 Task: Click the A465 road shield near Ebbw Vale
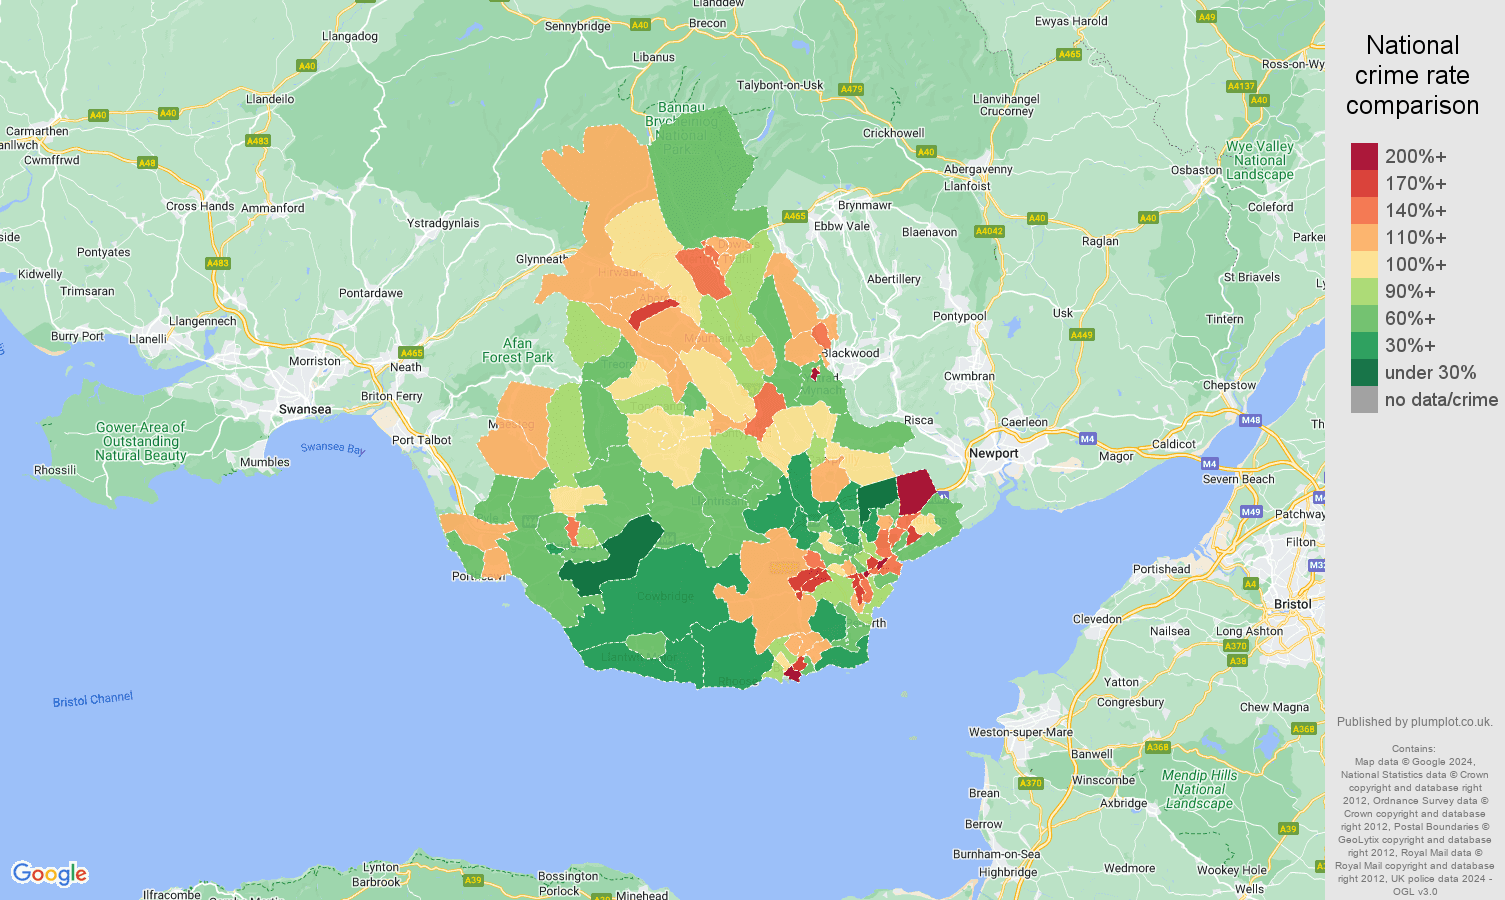pos(794,216)
